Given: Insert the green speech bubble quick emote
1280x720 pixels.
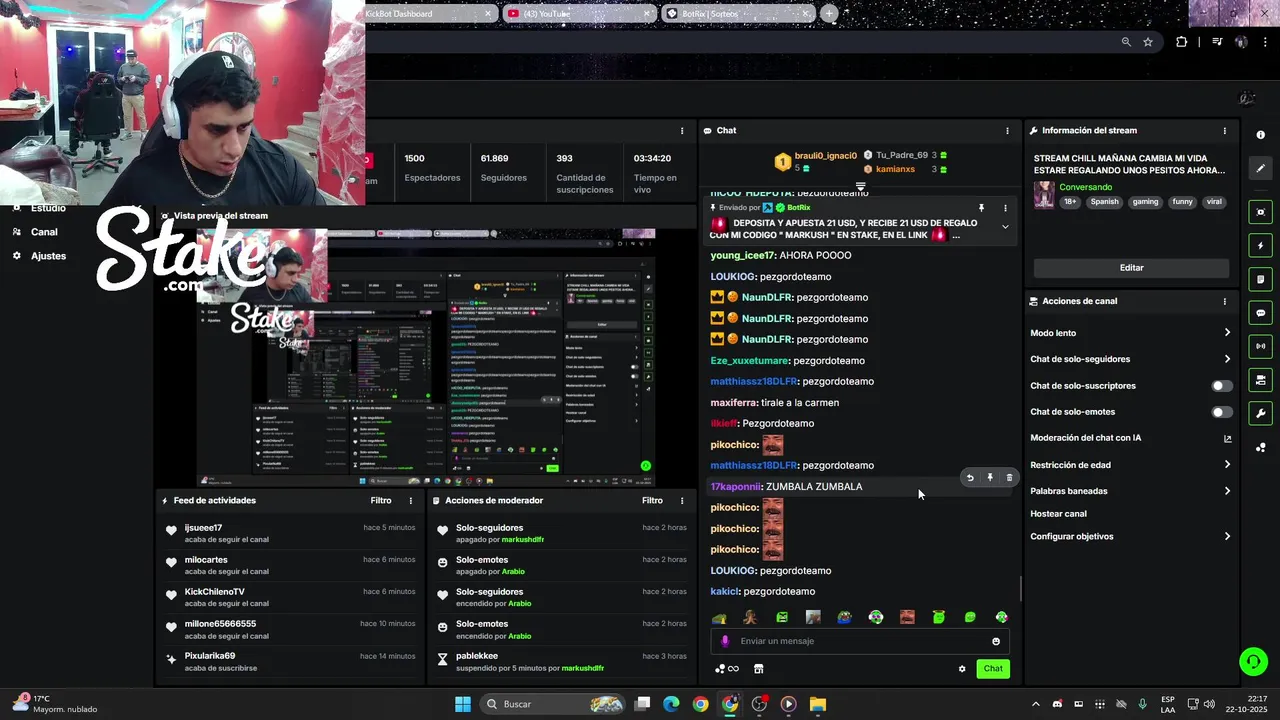Looking at the screenshot, I should pyautogui.click(x=970, y=617).
